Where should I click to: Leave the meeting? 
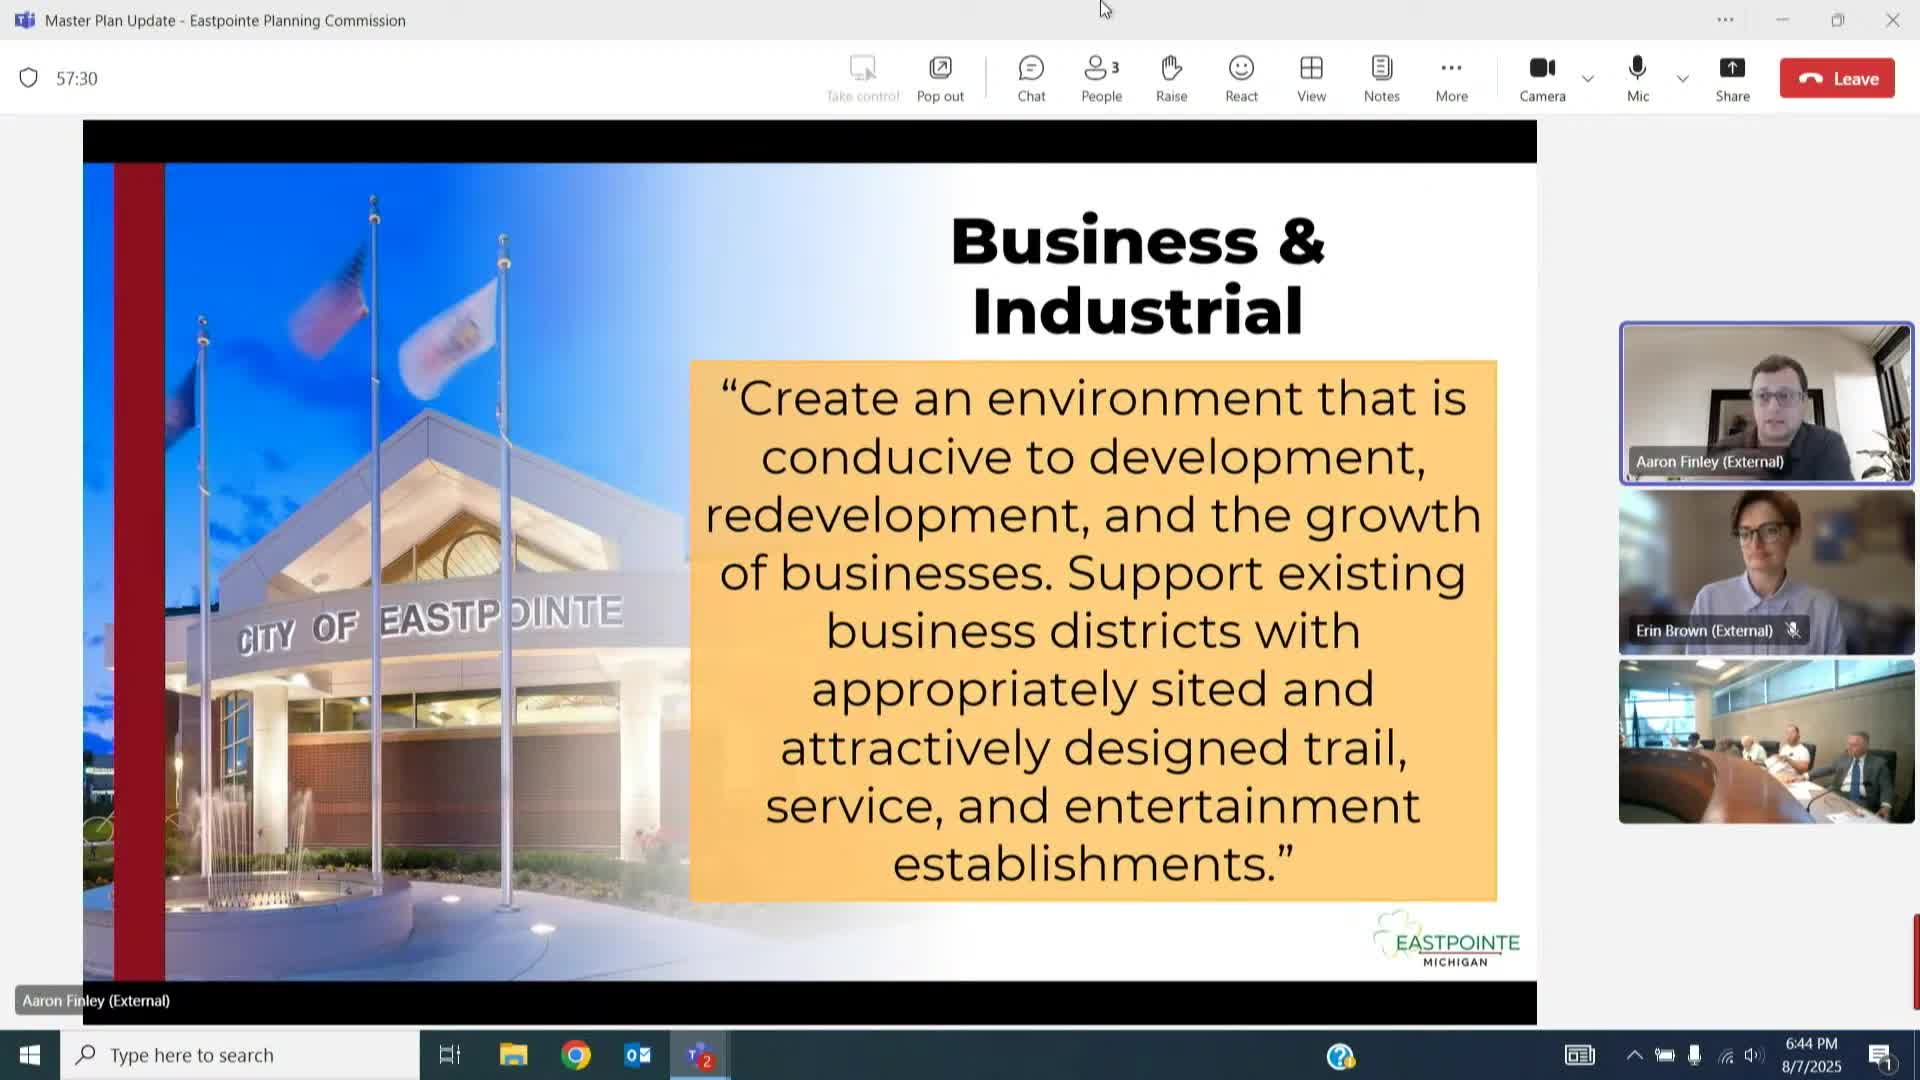1837,78
